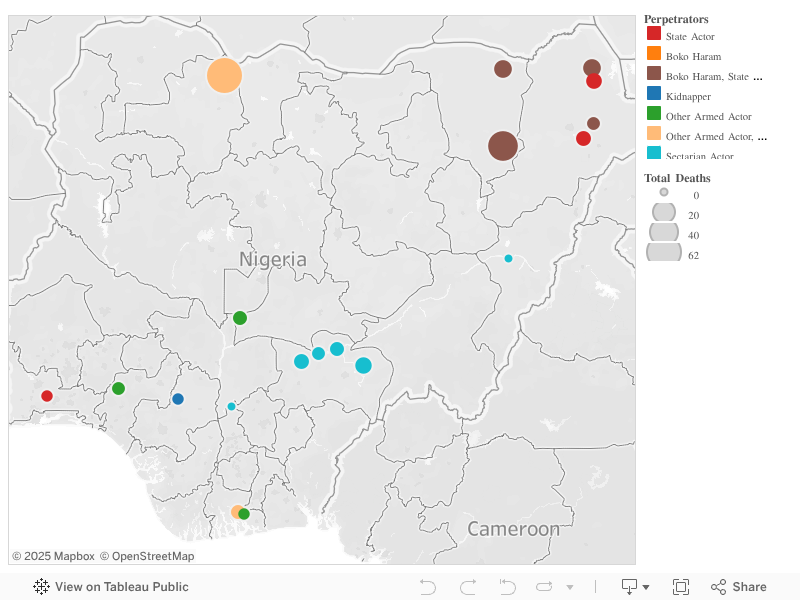Click the Tableau logo icon
Image resolution: width=800 pixels, height=600 pixels.
point(41,587)
